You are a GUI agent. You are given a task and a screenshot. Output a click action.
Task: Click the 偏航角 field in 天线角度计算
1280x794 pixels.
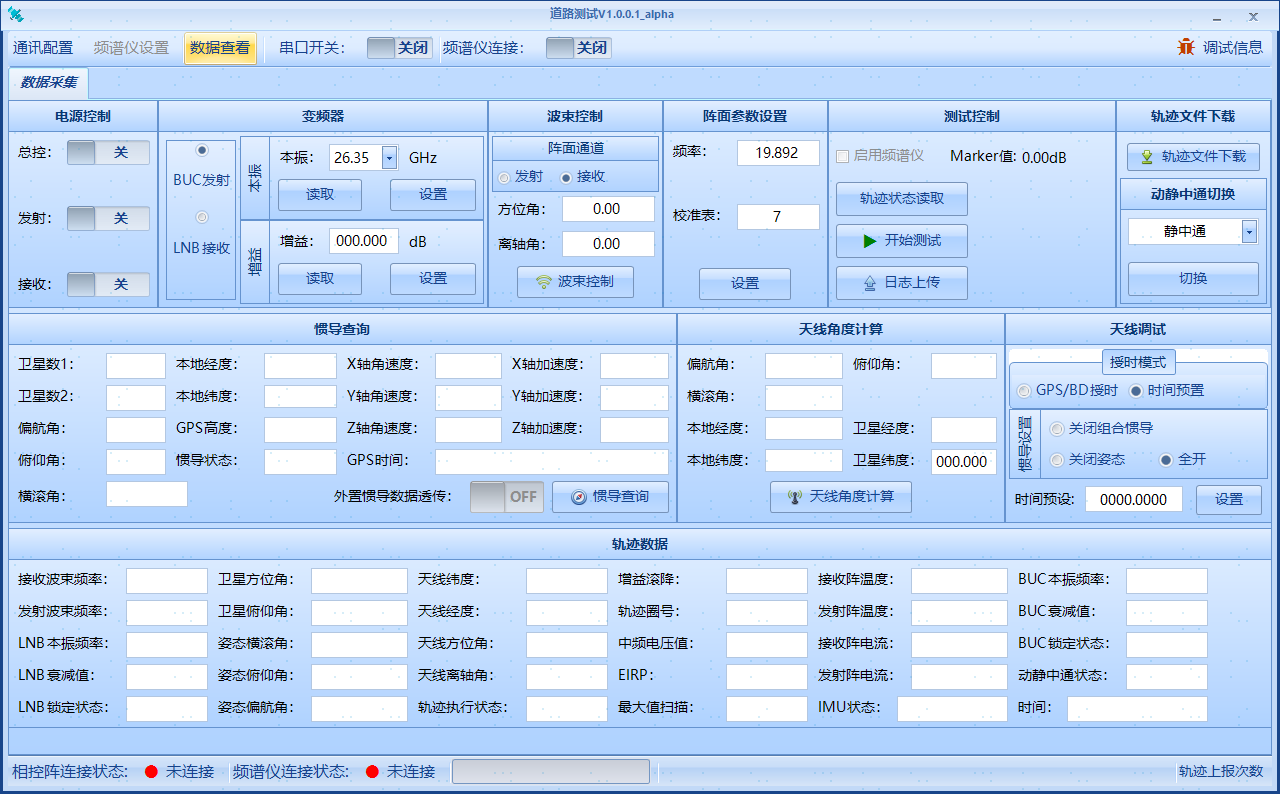[804, 366]
